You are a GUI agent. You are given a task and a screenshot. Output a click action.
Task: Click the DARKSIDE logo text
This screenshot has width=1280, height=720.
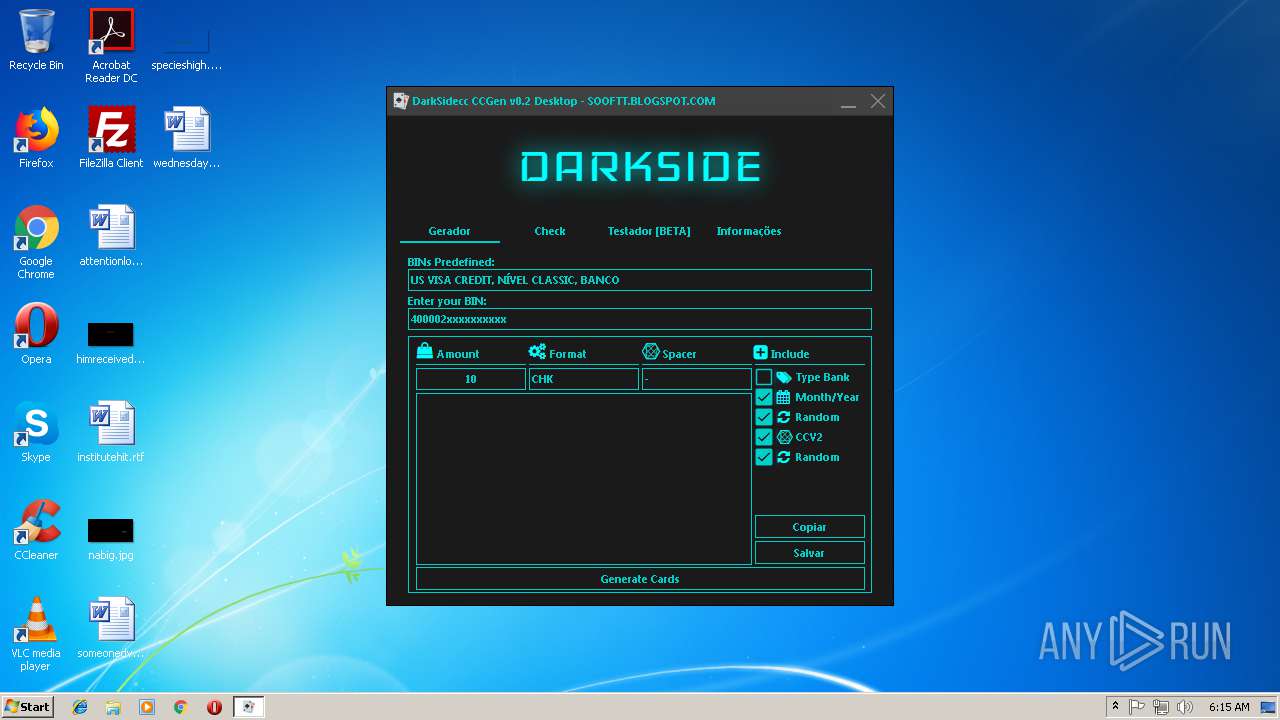pos(641,166)
